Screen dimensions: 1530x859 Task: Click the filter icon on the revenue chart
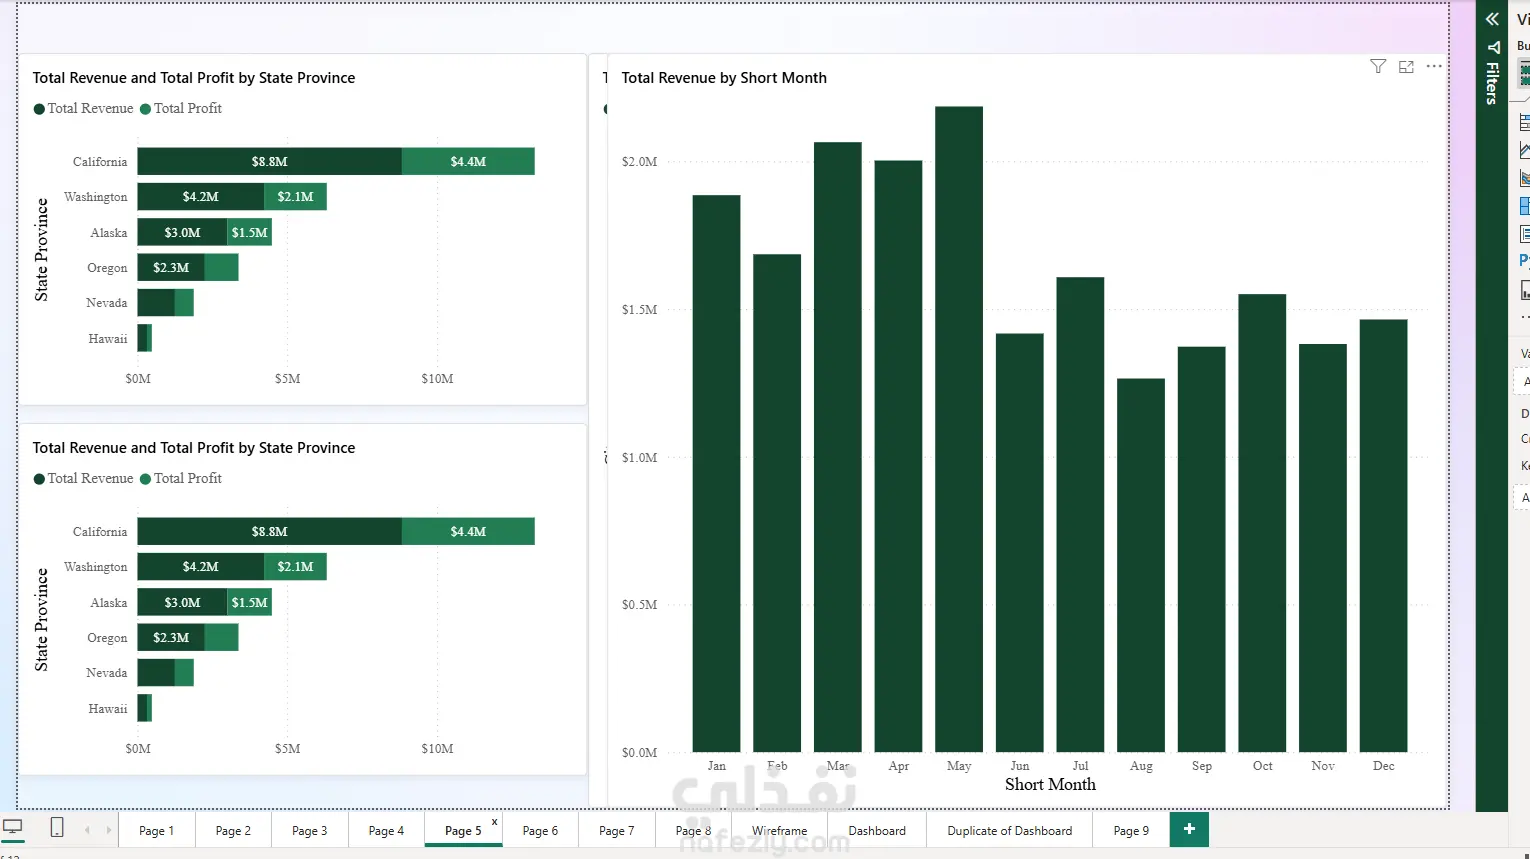[1378, 66]
